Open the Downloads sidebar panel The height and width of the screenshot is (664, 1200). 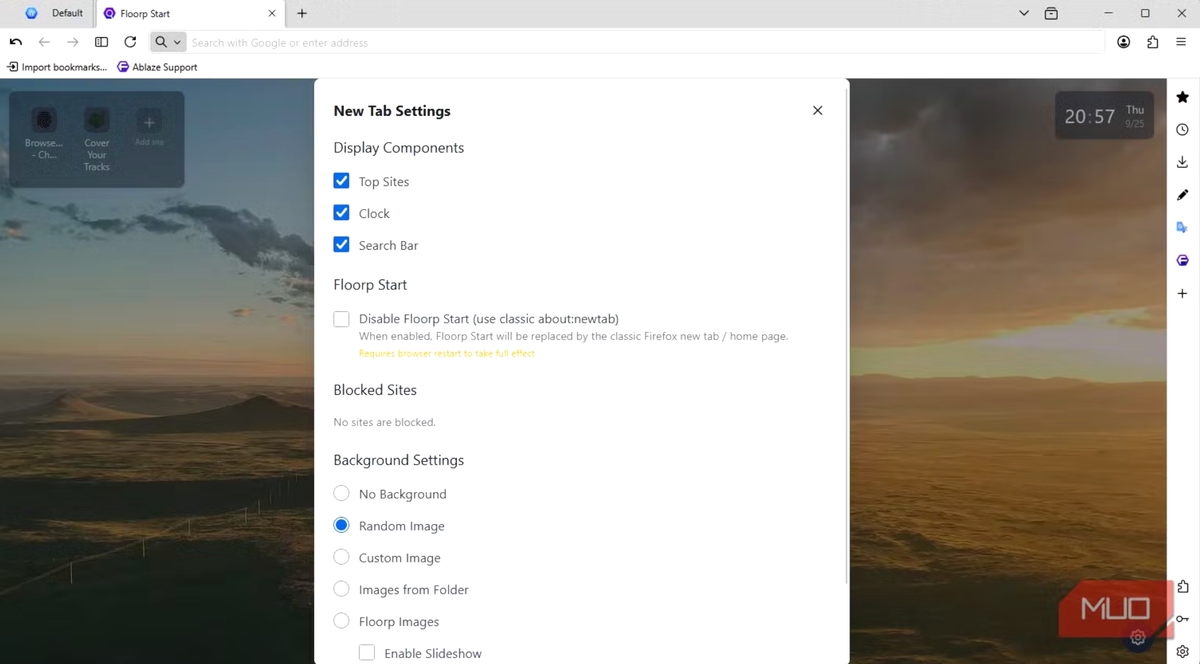pyautogui.click(x=1182, y=162)
